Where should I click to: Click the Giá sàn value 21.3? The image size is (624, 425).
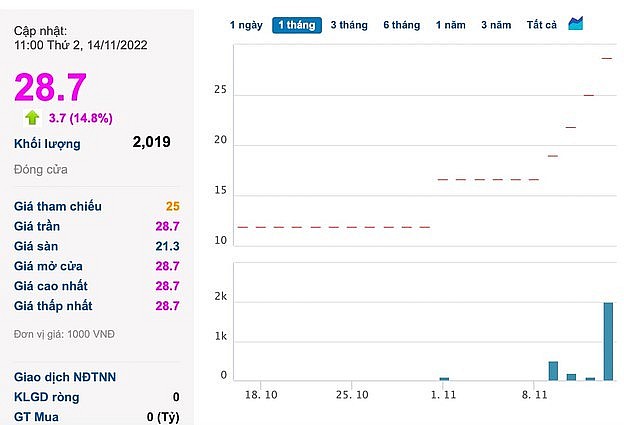[x=167, y=246]
